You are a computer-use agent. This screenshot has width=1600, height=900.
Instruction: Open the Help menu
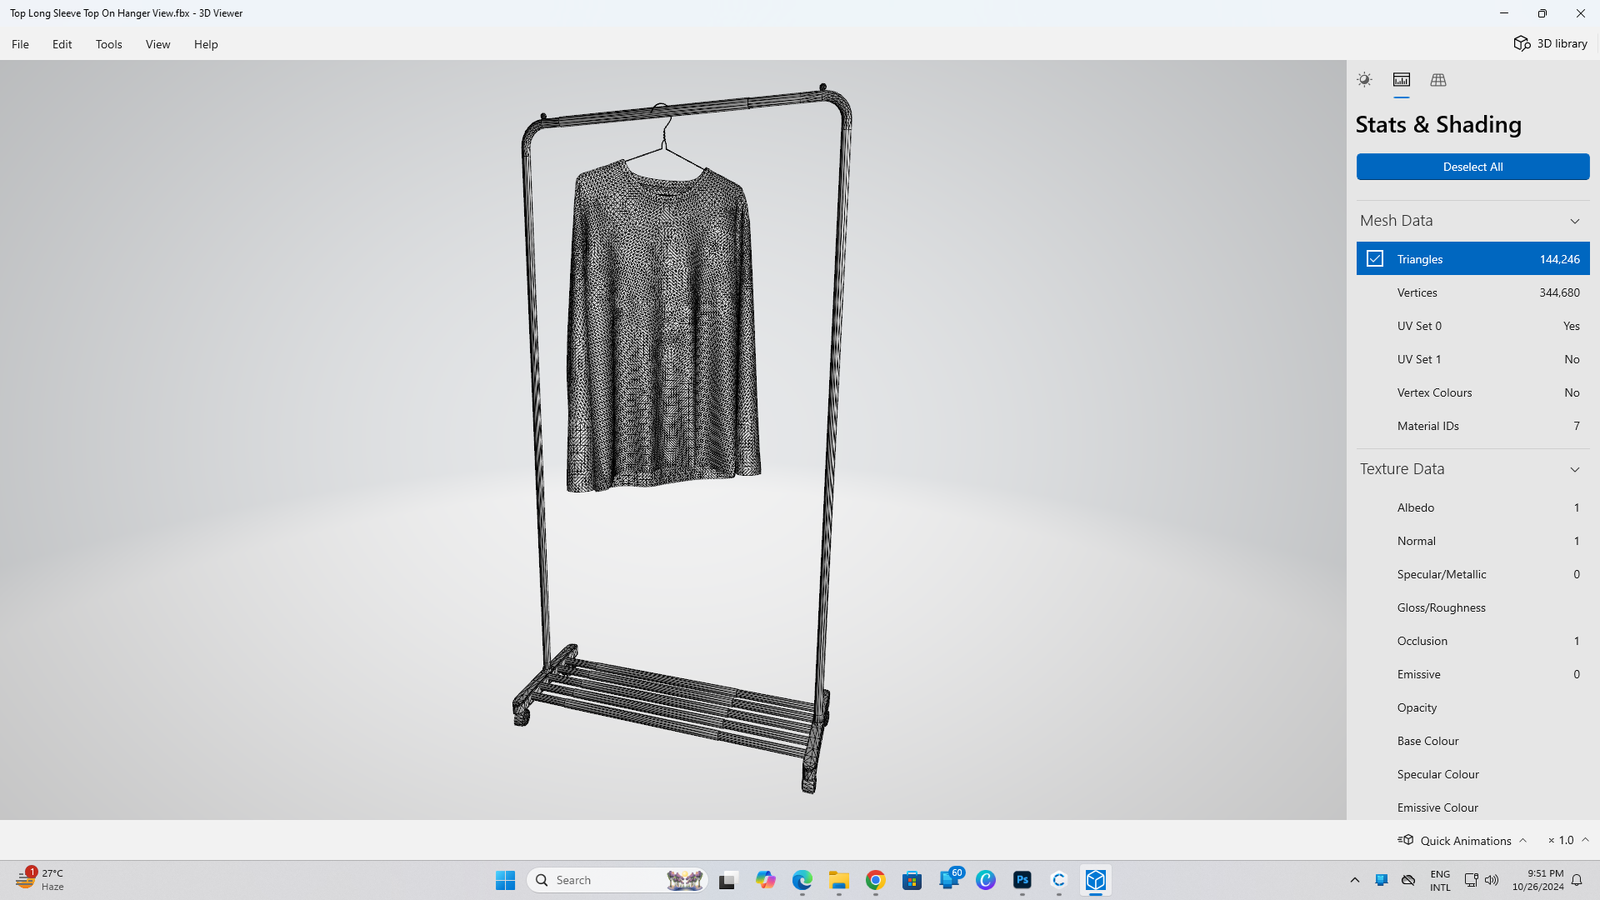coord(206,44)
